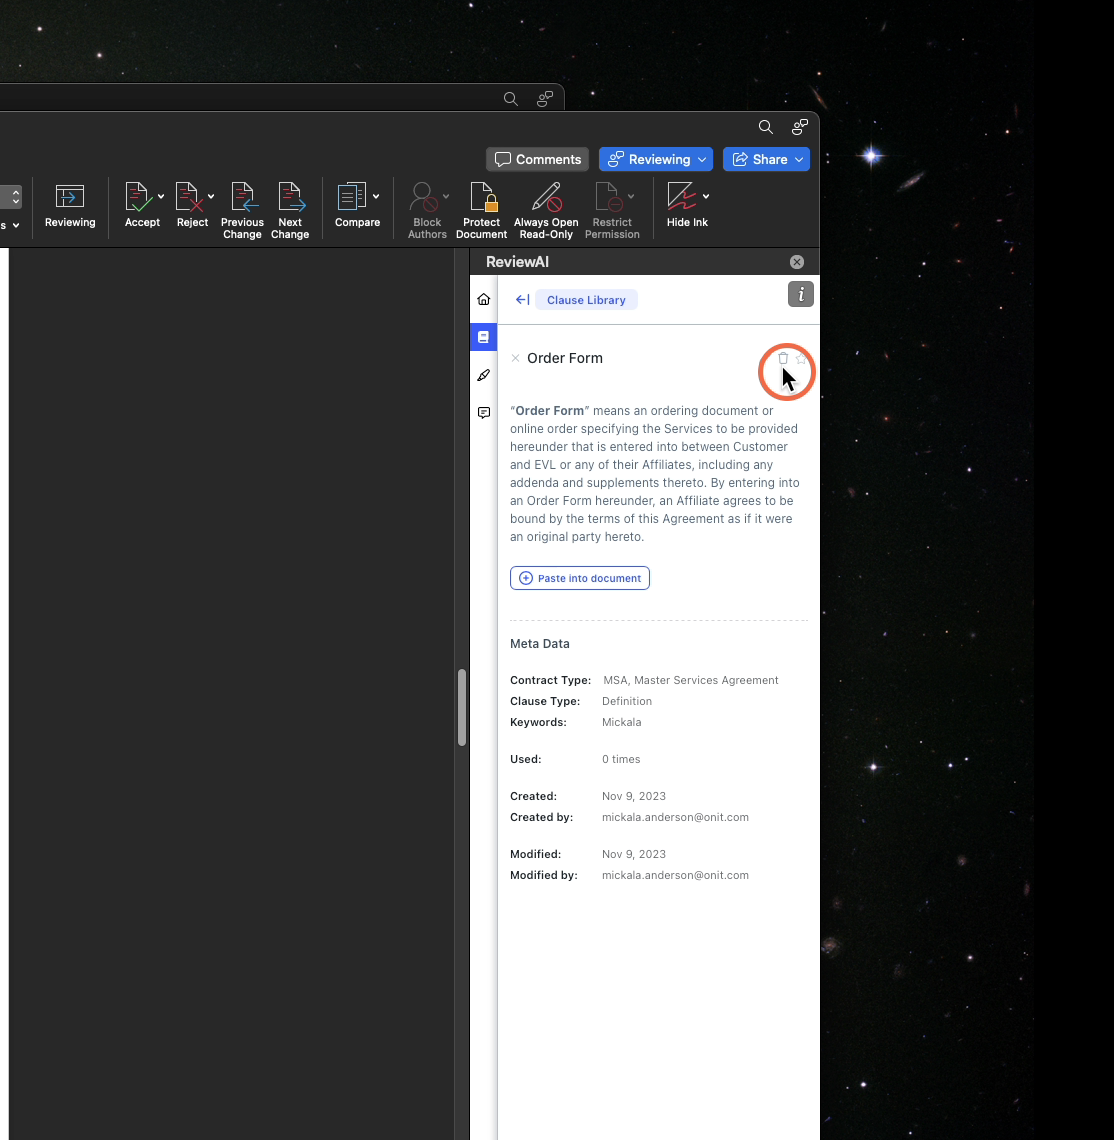Click the Clause Library breadcrumb
This screenshot has width=1114, height=1140.
[586, 300]
